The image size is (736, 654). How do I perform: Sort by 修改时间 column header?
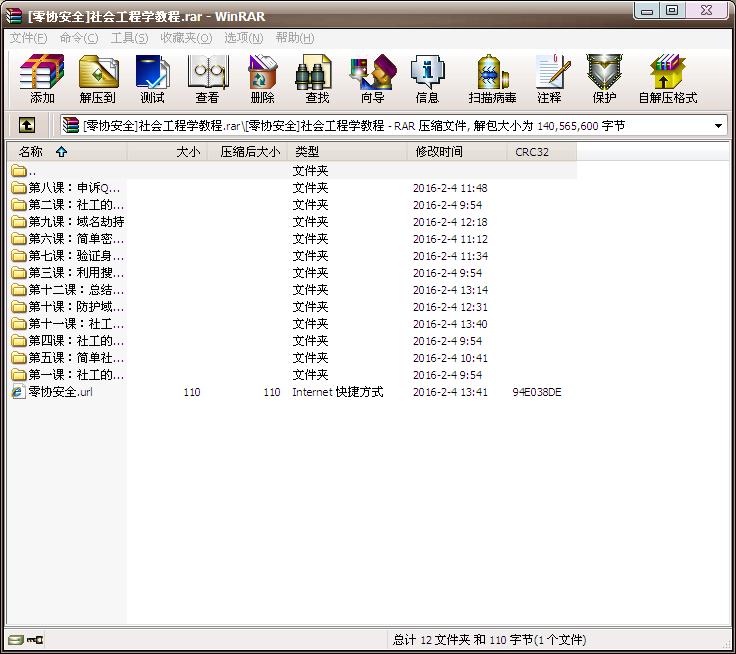pos(457,152)
